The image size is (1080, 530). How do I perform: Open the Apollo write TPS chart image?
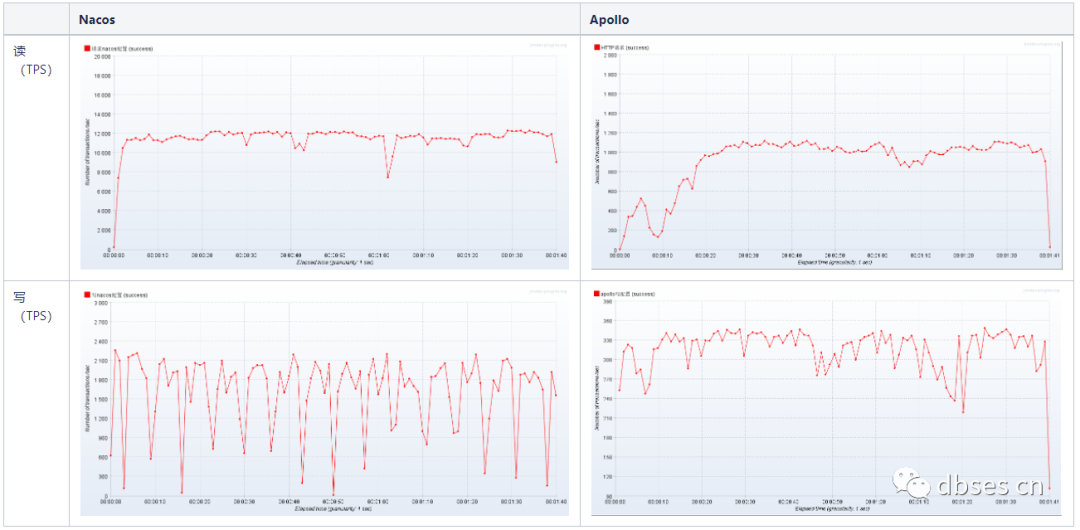click(829, 402)
